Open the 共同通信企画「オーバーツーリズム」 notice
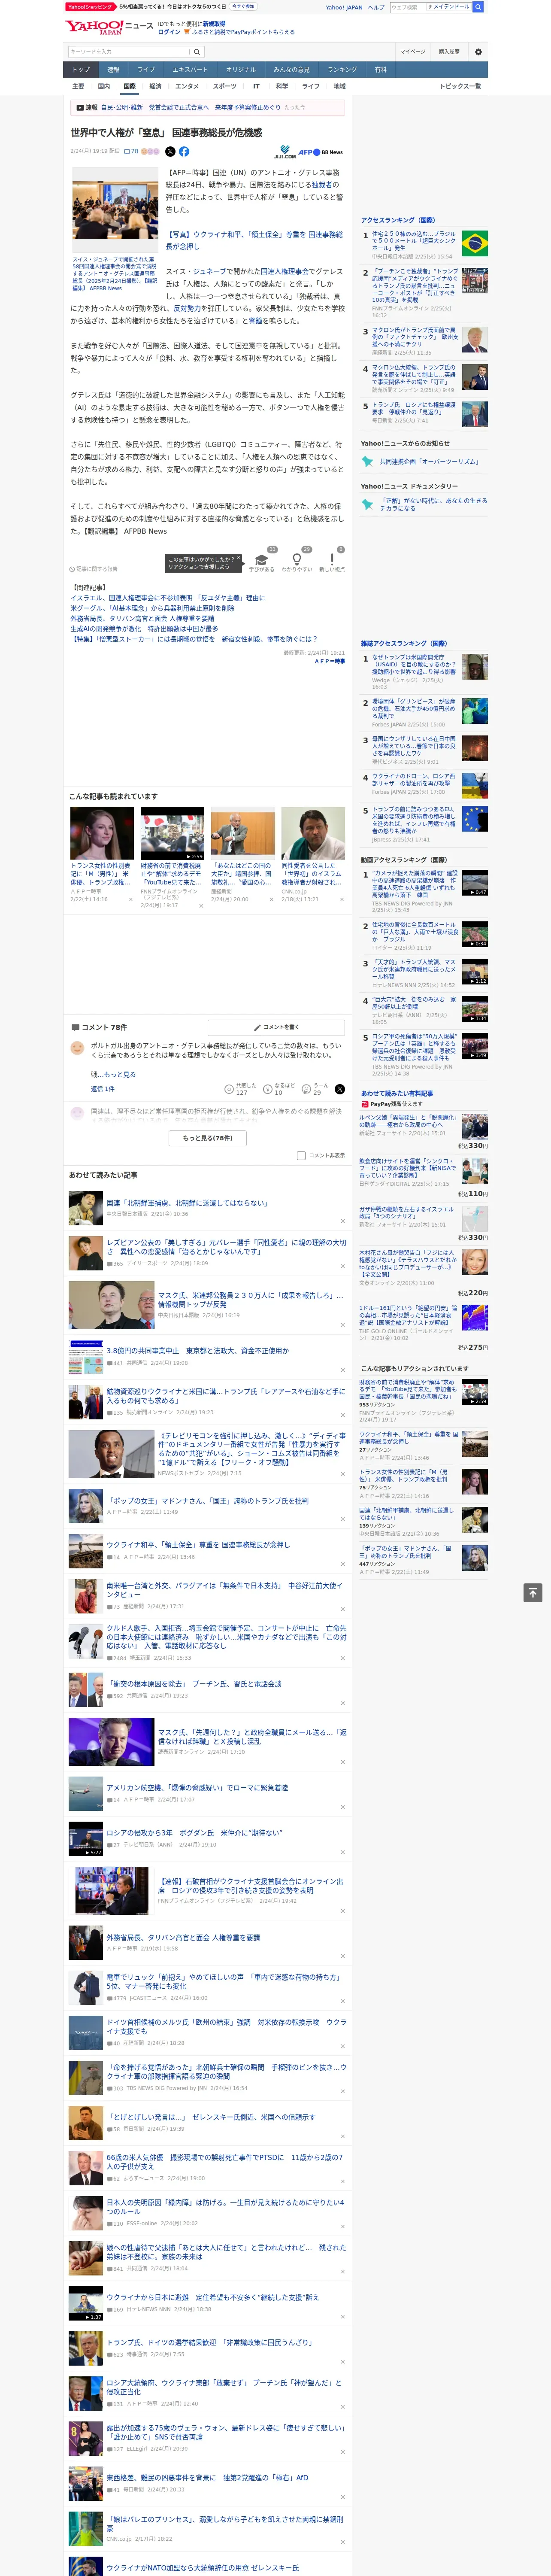Image resolution: width=551 pixels, height=2576 pixels. [429, 462]
